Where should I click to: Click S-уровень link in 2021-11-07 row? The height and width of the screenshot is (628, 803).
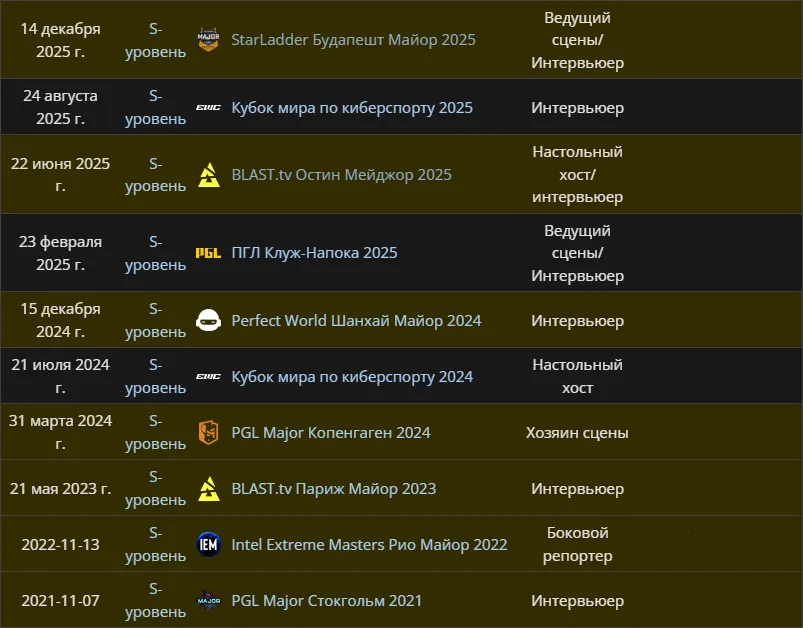pos(155,600)
